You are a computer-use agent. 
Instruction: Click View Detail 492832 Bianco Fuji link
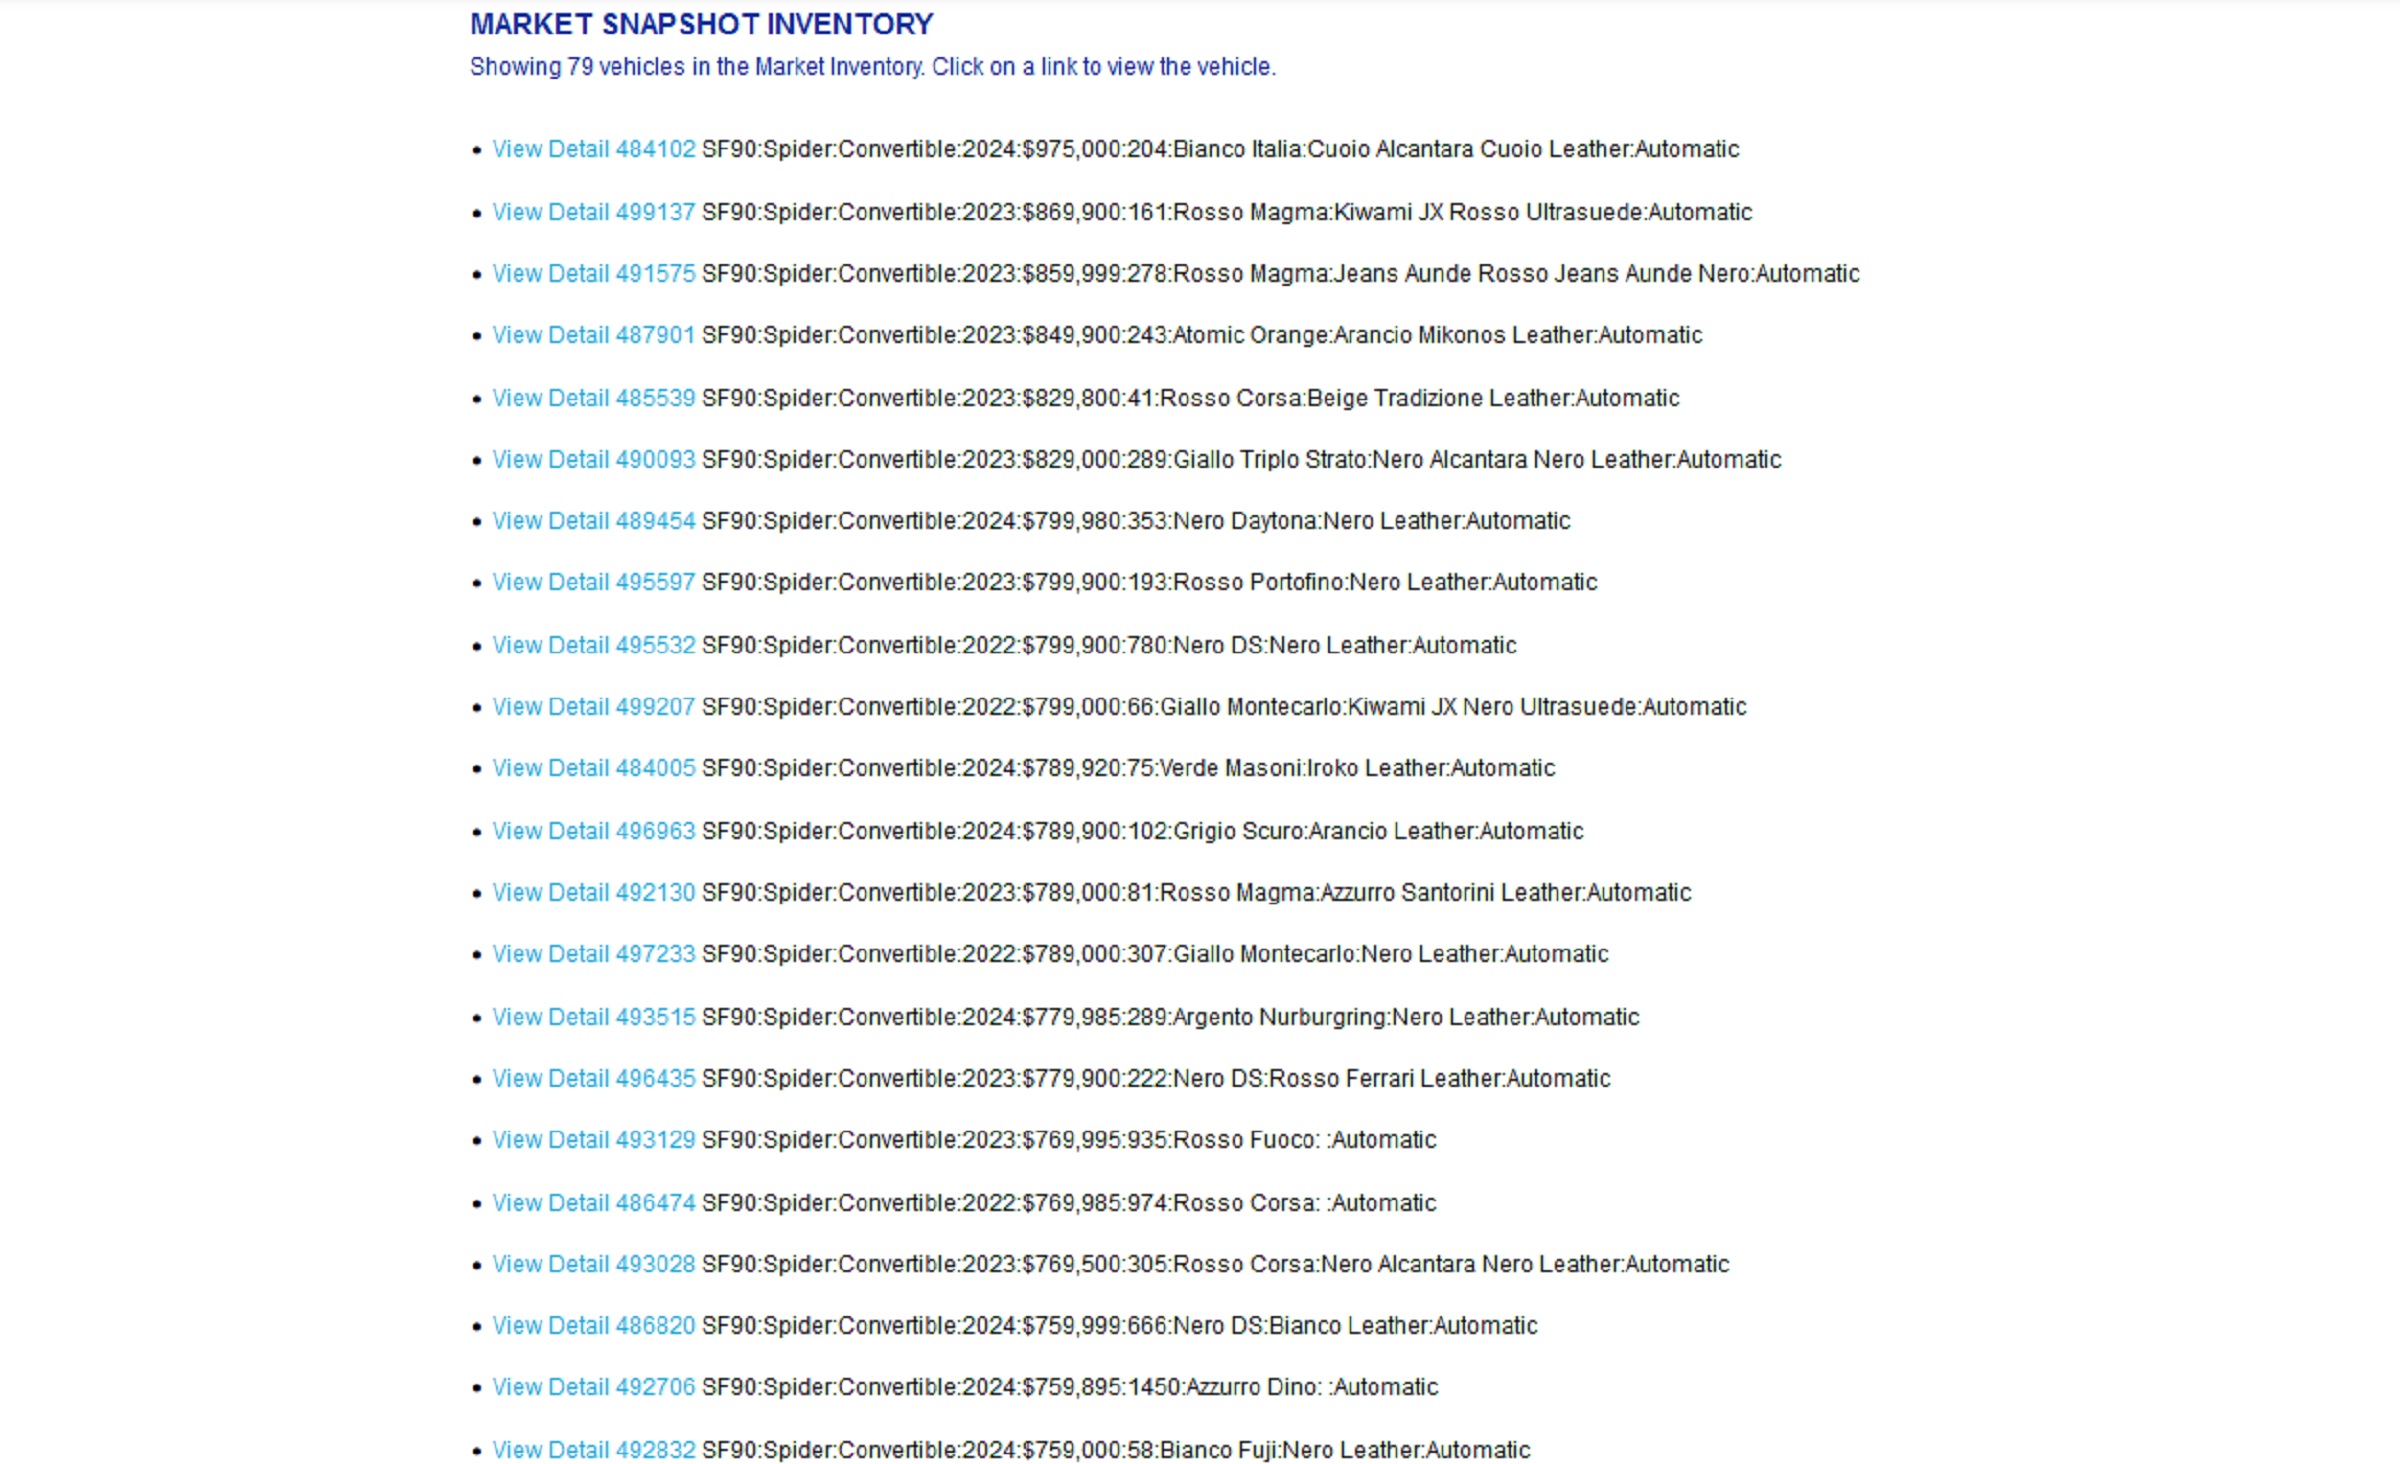[593, 1450]
